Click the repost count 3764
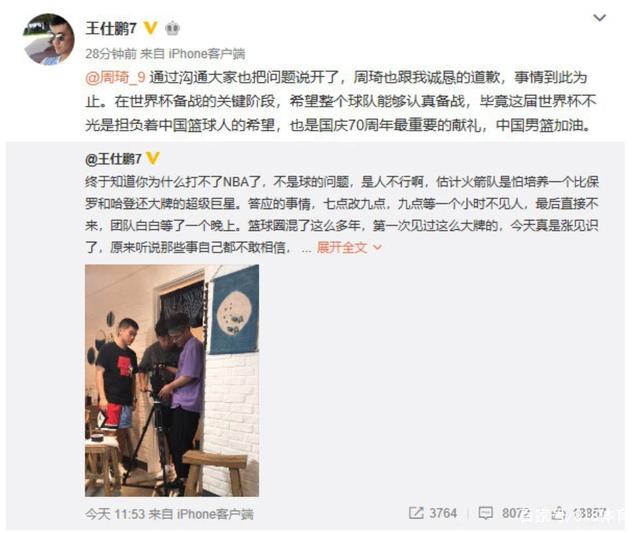The height and width of the screenshot is (533, 640). tap(443, 513)
